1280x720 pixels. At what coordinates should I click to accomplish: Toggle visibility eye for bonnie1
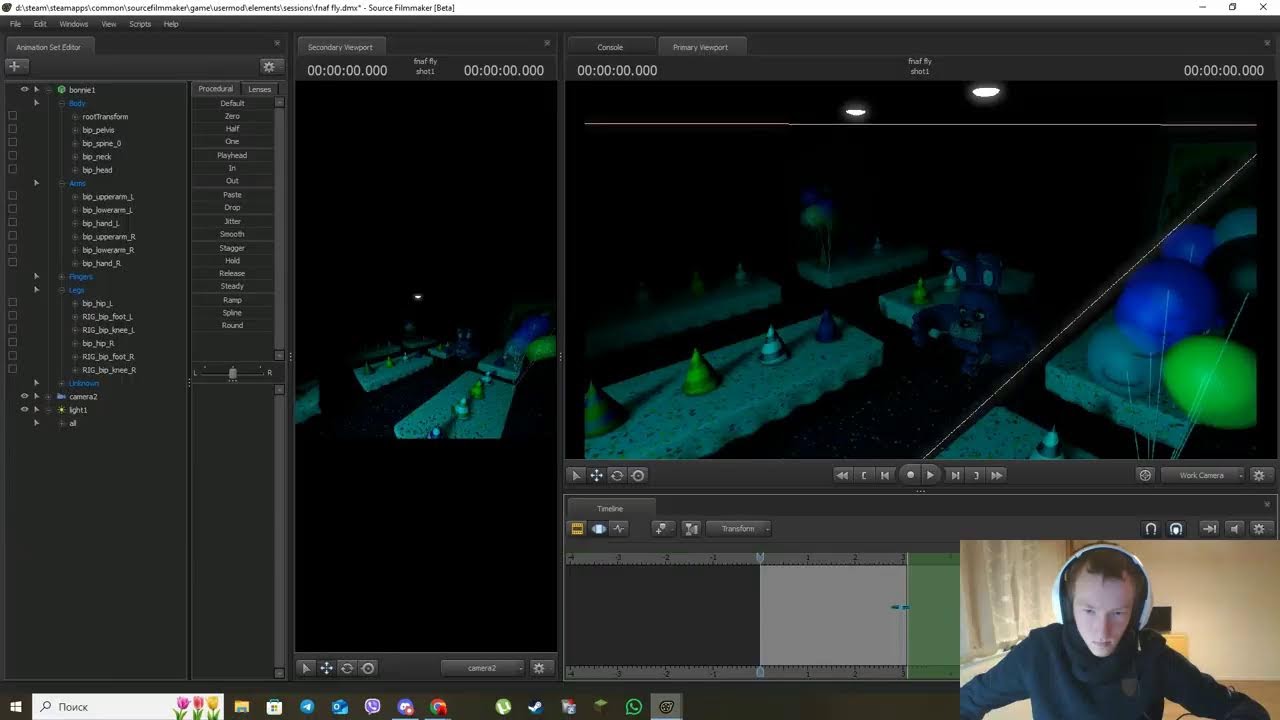pyautogui.click(x=25, y=89)
